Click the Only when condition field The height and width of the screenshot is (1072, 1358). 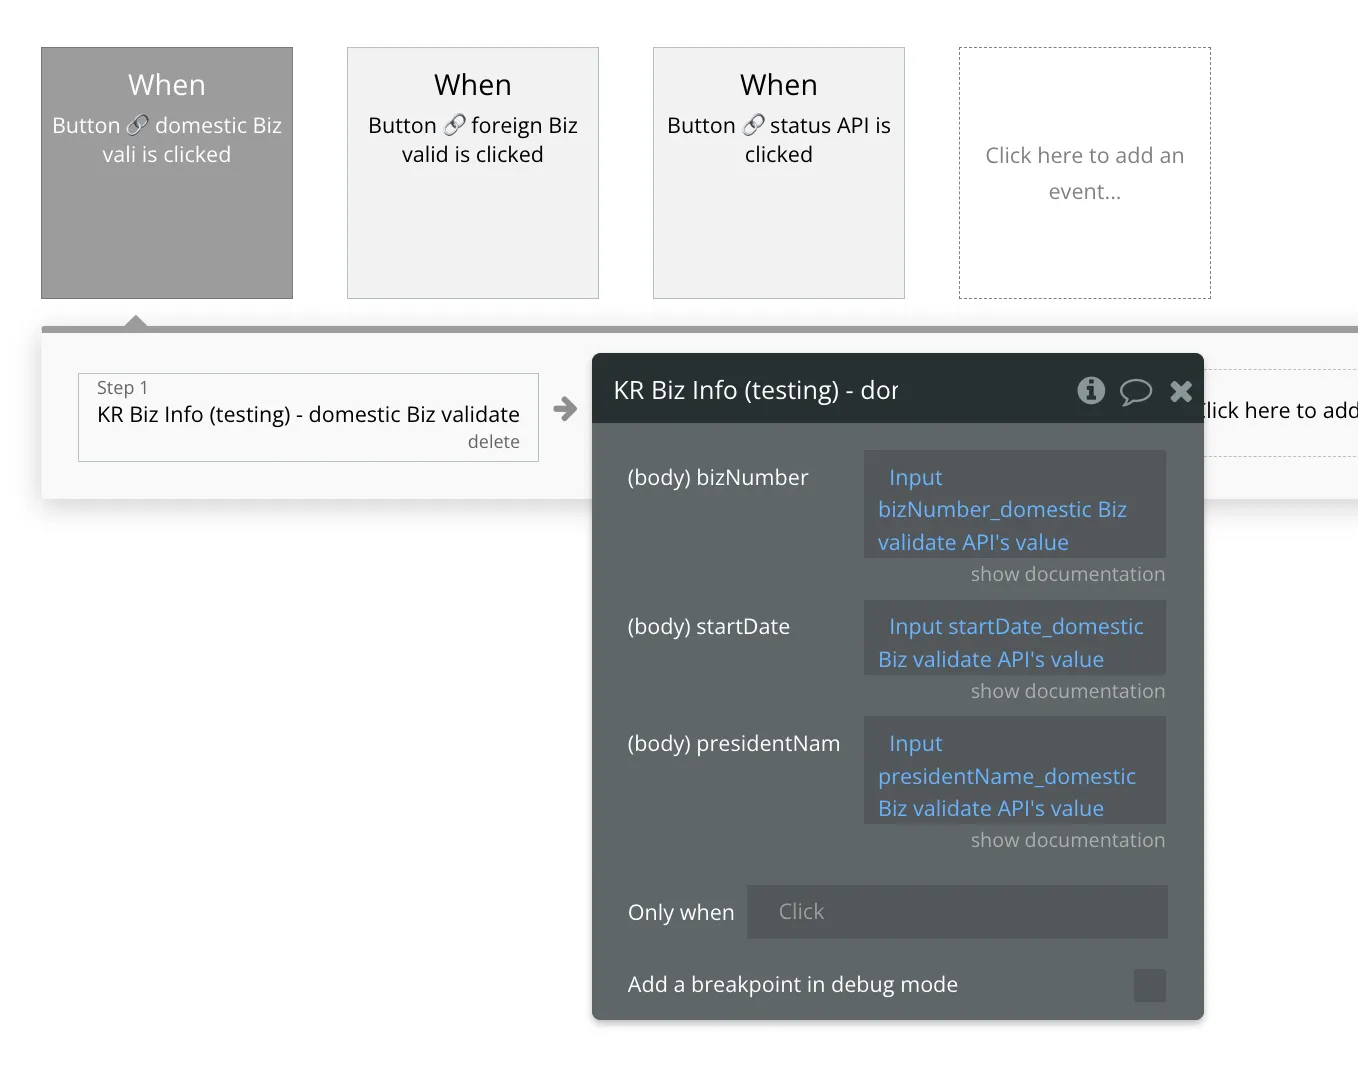957,912
